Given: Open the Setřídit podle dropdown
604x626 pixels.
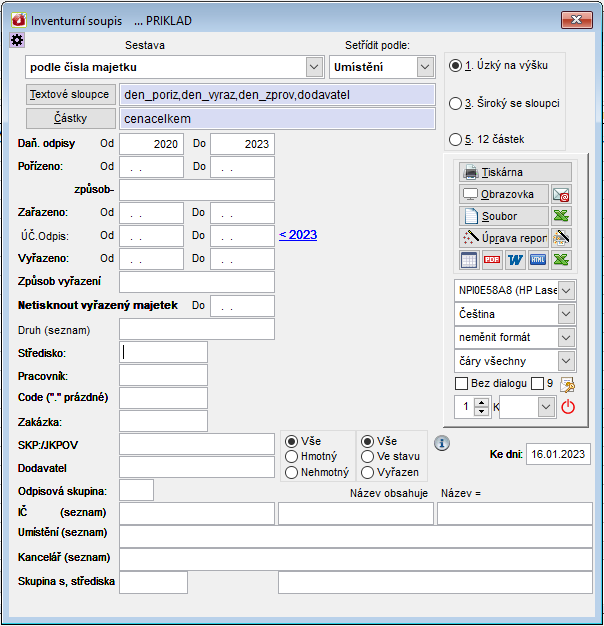Looking at the screenshot, I should tap(425, 67).
